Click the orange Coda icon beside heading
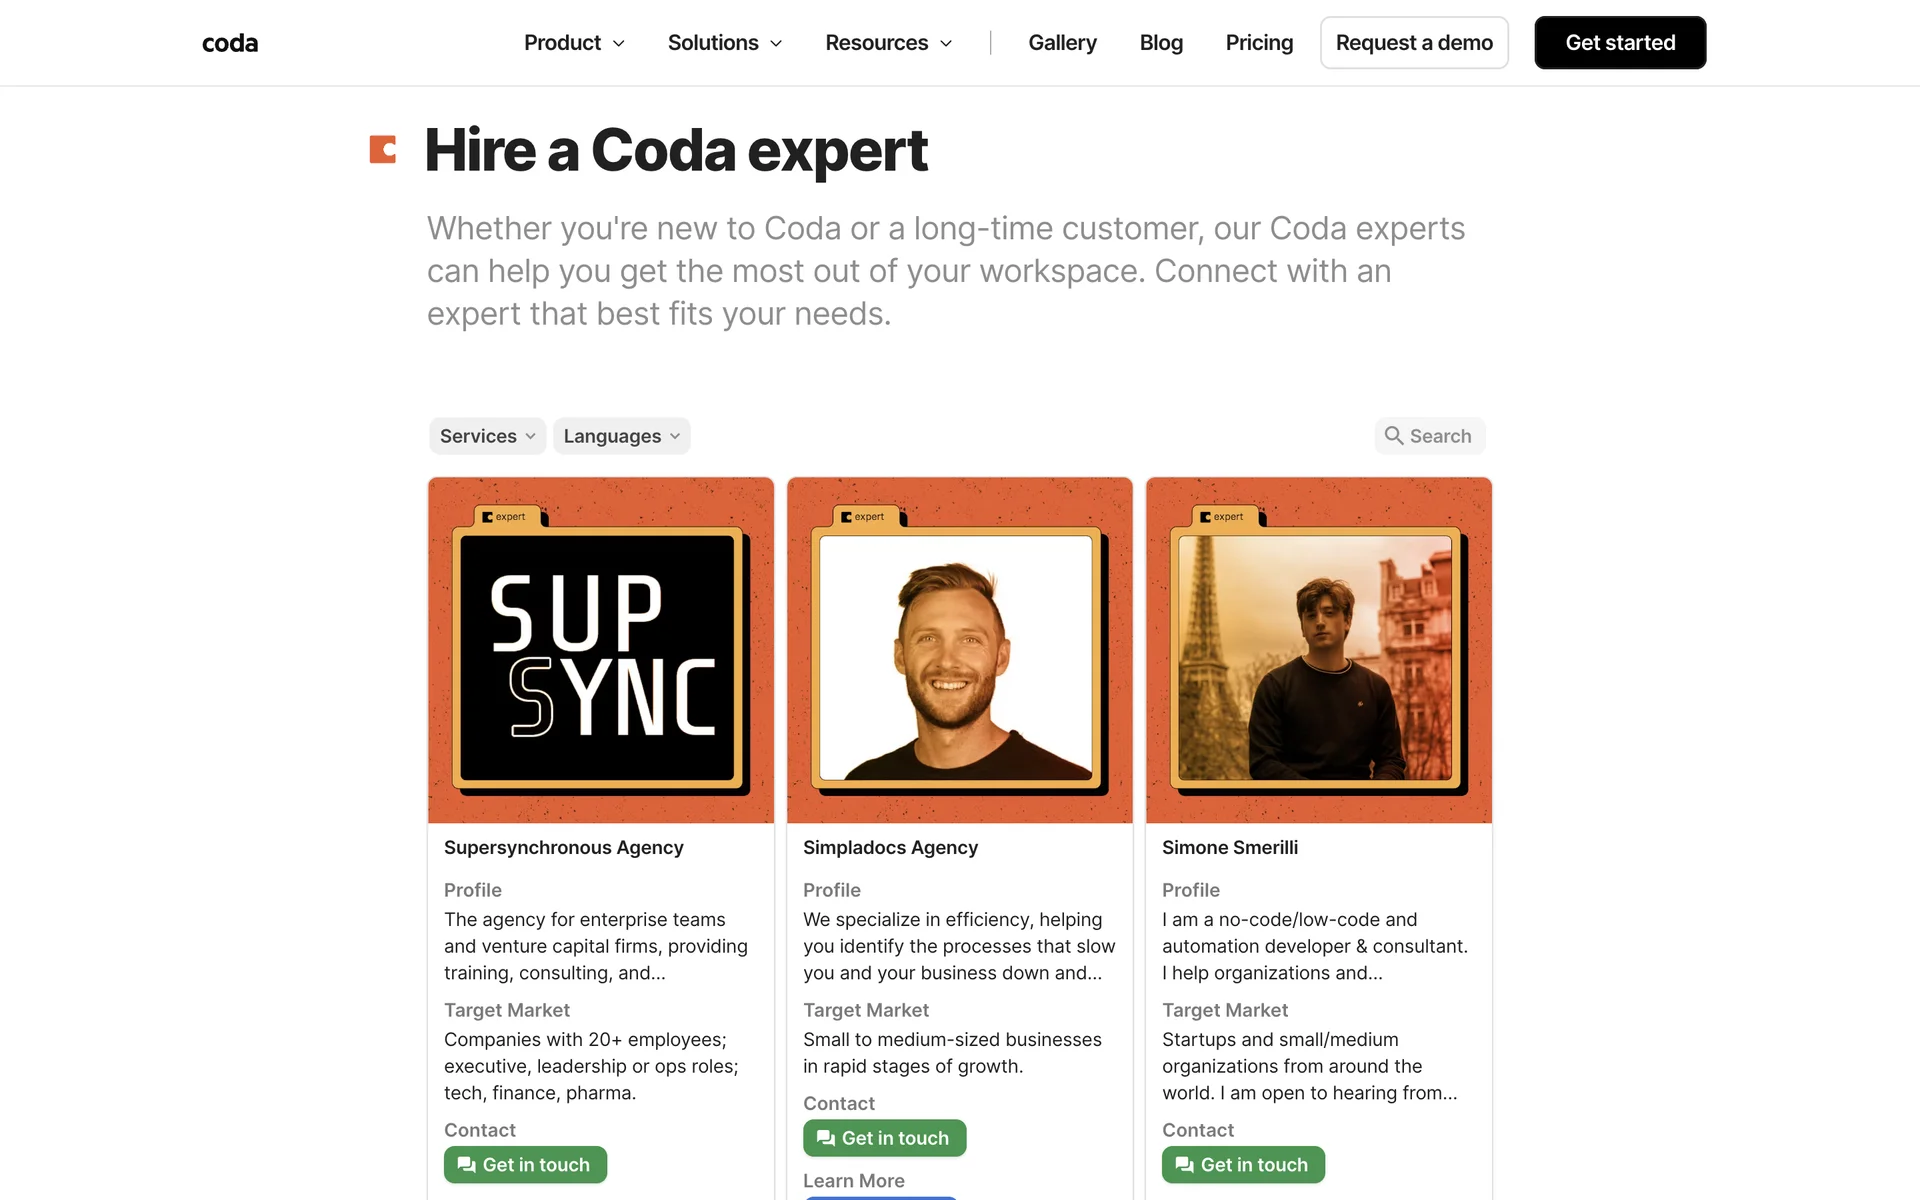This screenshot has height=1200, width=1920. [x=383, y=149]
